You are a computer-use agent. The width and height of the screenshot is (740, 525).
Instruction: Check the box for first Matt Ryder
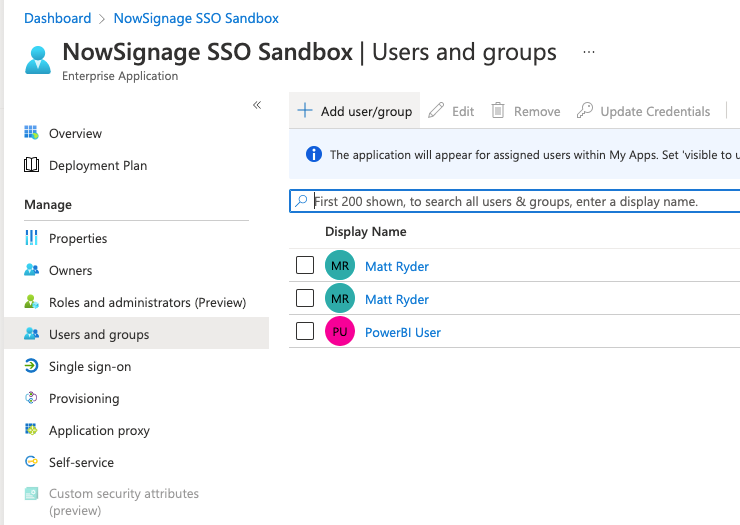pos(305,266)
